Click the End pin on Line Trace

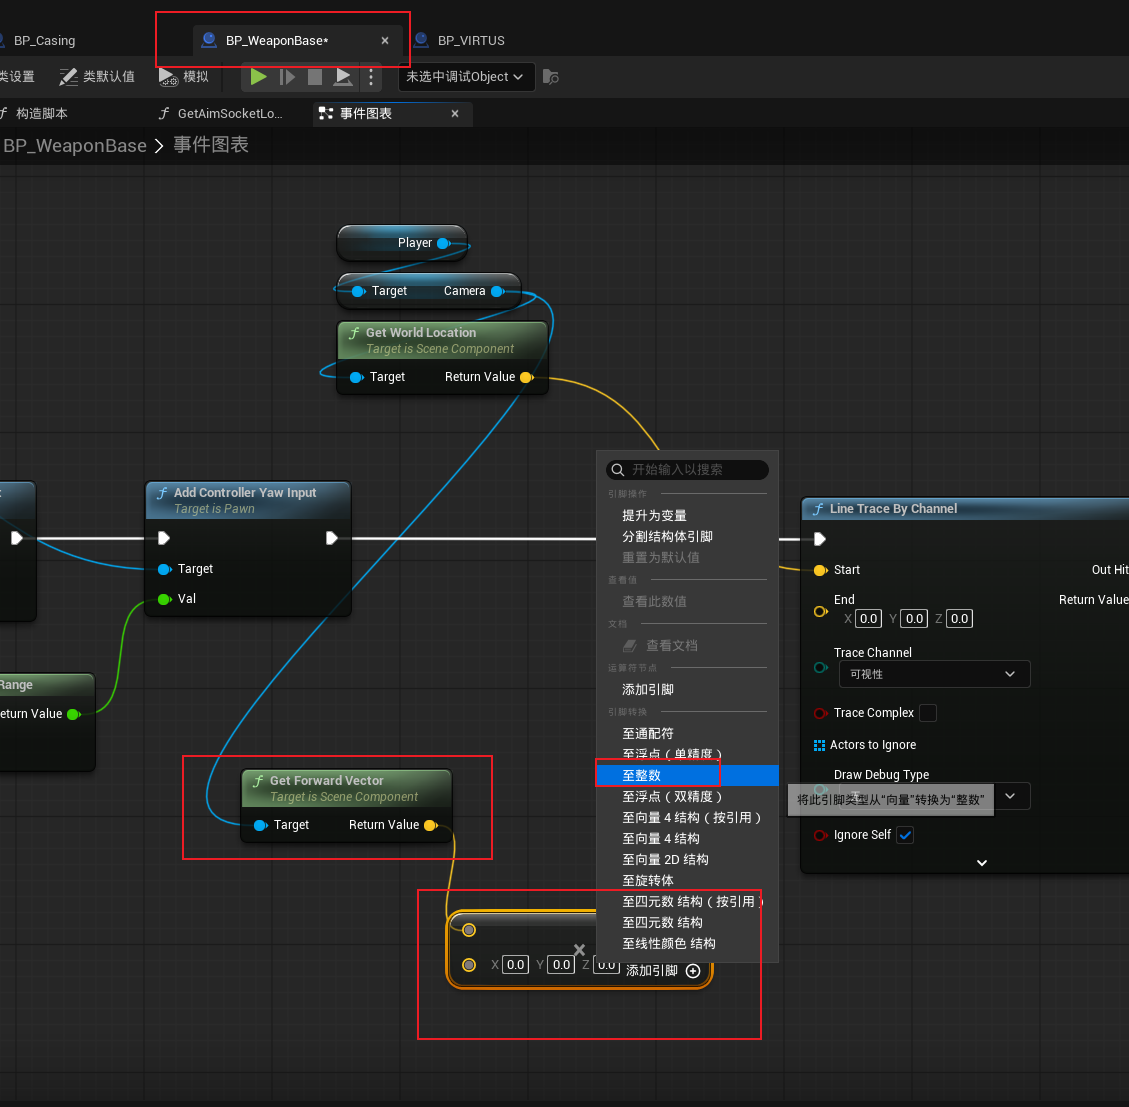(x=820, y=611)
